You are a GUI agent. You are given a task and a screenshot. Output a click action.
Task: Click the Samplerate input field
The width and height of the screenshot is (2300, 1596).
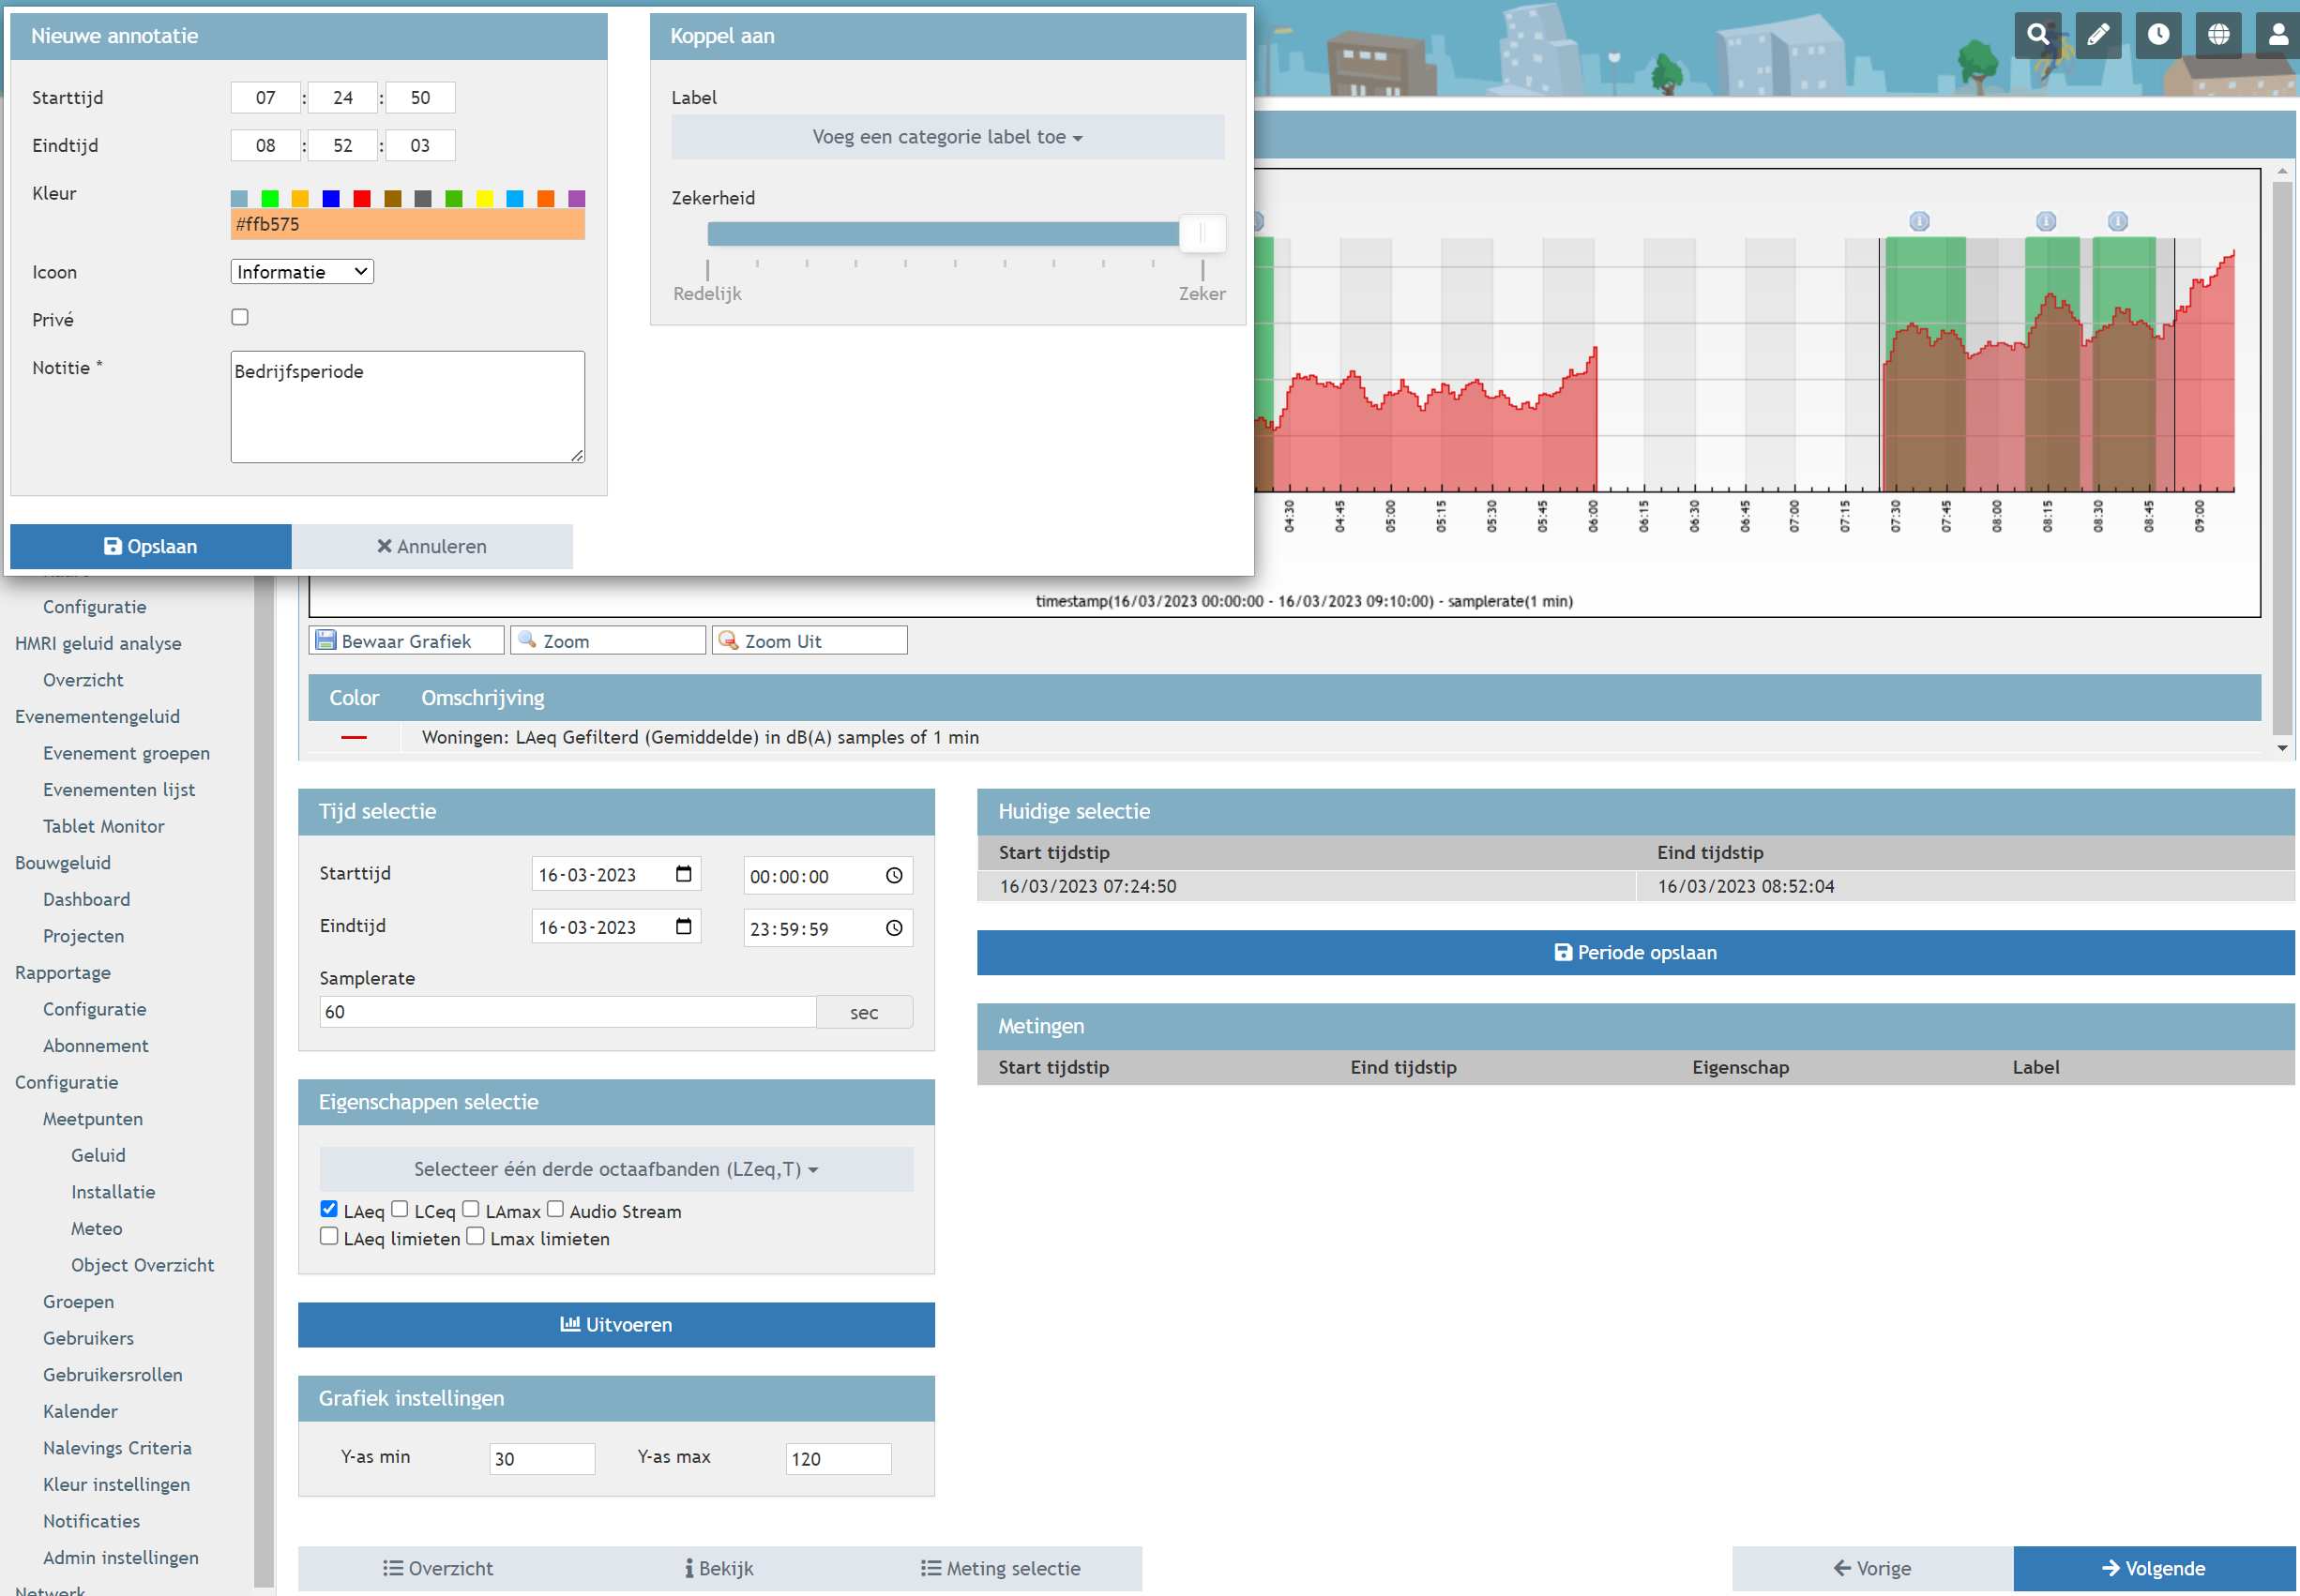pos(567,1012)
